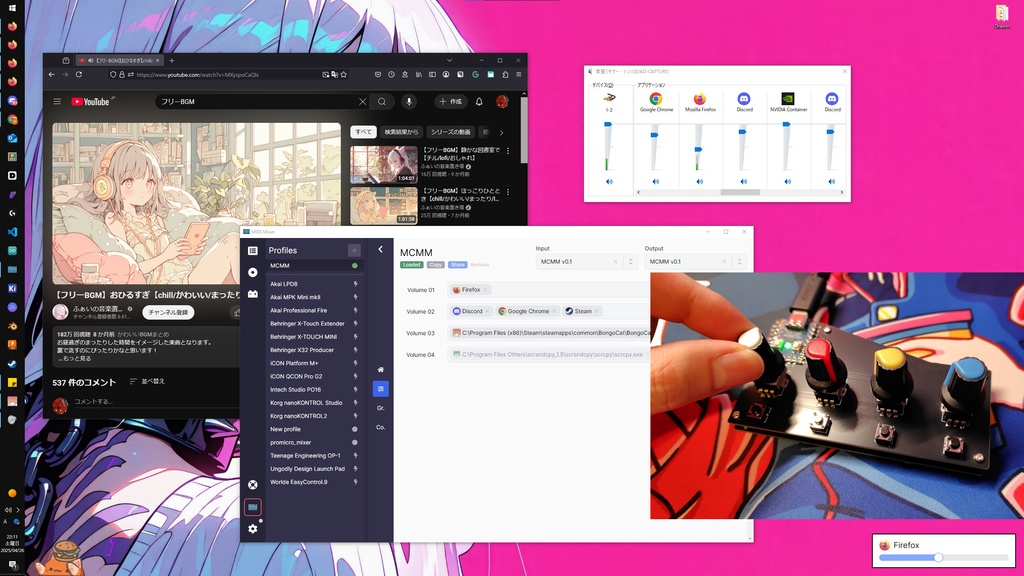Open Visual Studio Code from the taskbar
The image size is (1024, 576).
[x=12, y=232]
